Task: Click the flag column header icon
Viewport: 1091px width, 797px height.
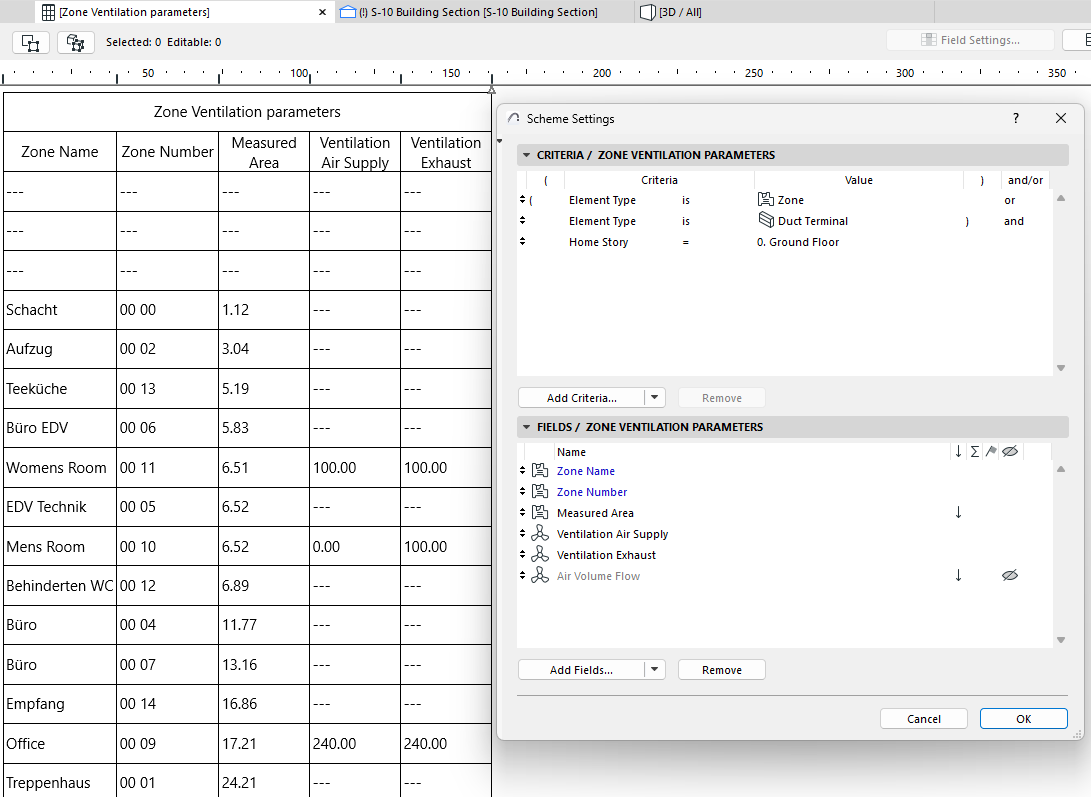Action: [x=992, y=451]
